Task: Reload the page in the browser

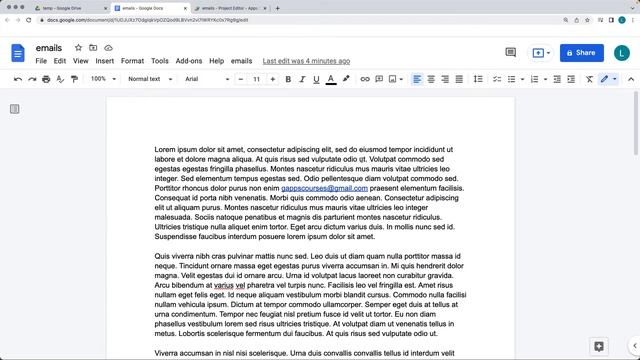Action: point(29,20)
